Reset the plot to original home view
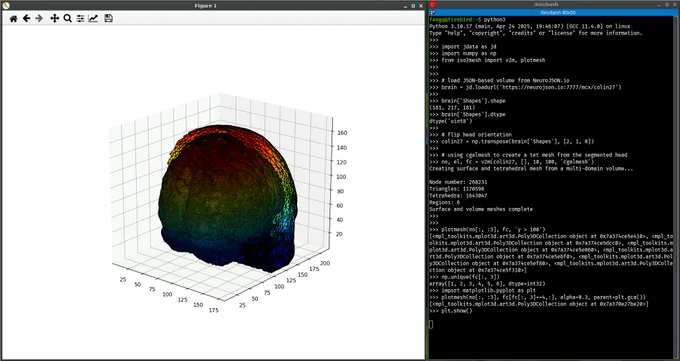The width and height of the screenshot is (680, 361). (x=13, y=18)
